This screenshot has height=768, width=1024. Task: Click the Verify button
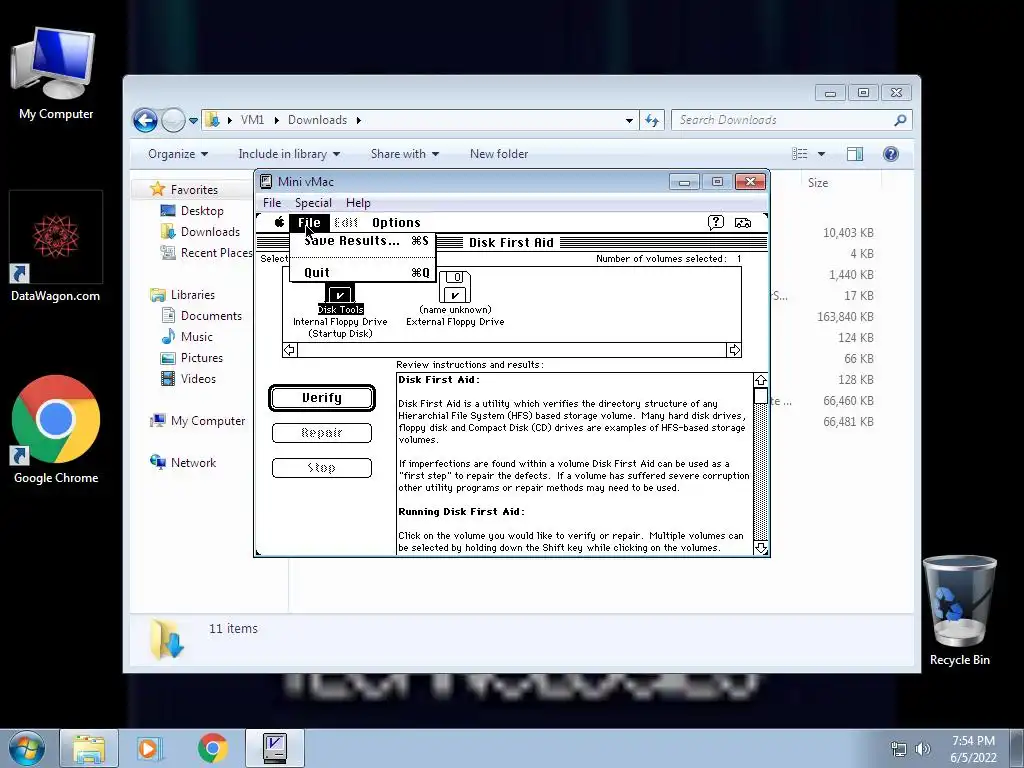pos(322,398)
